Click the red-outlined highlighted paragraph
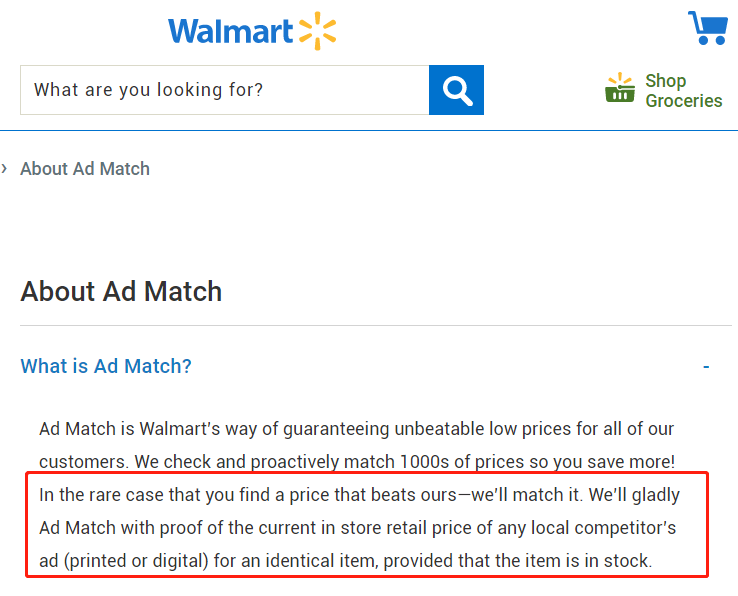The image size is (738, 596). point(367,524)
